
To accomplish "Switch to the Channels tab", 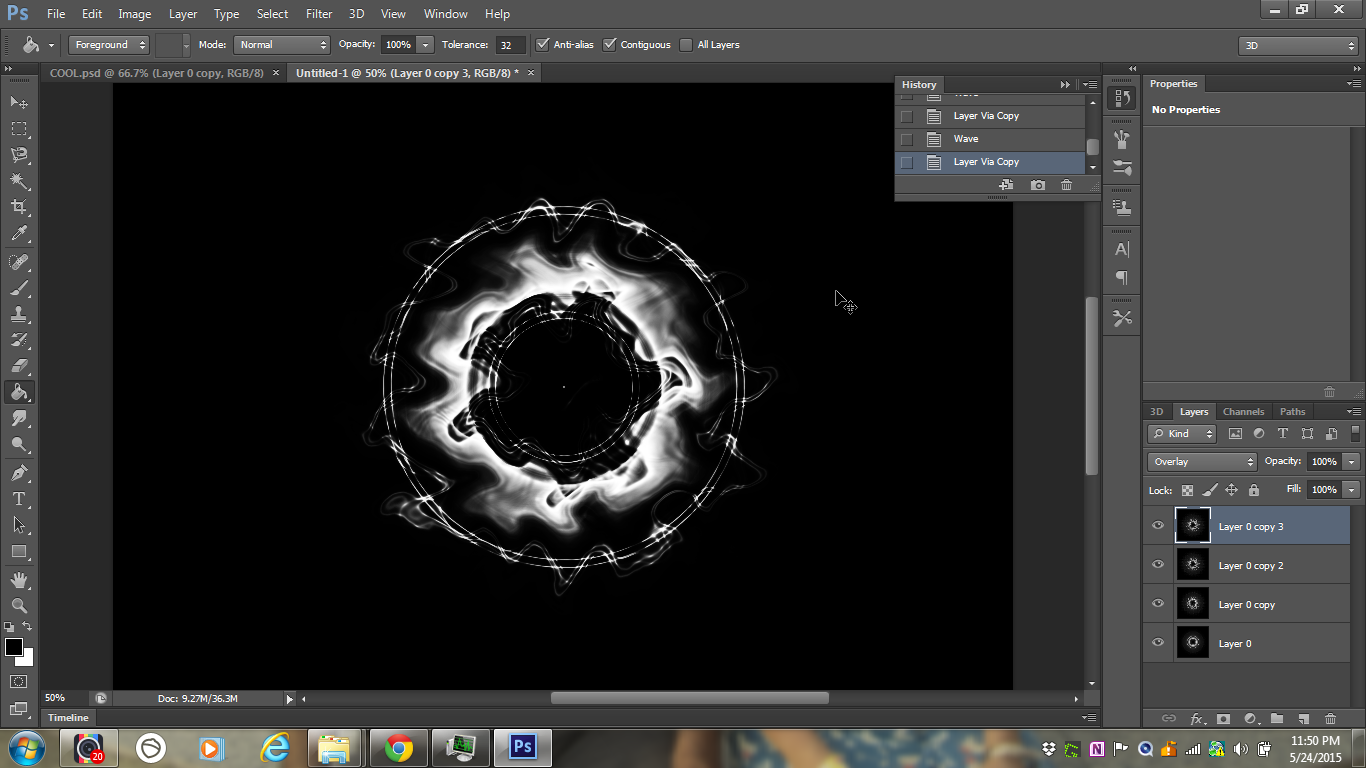I will (1243, 411).
